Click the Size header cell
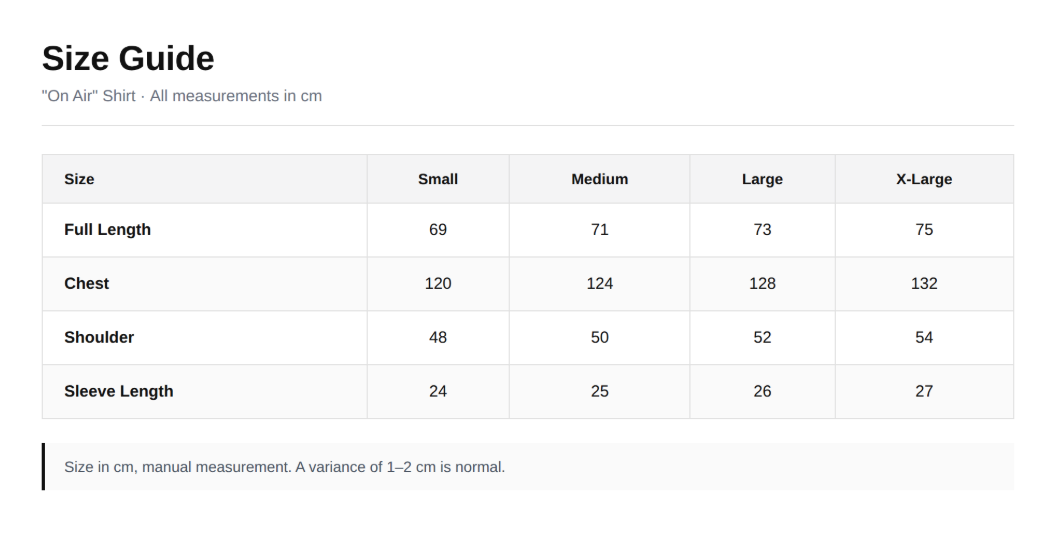 (x=205, y=179)
